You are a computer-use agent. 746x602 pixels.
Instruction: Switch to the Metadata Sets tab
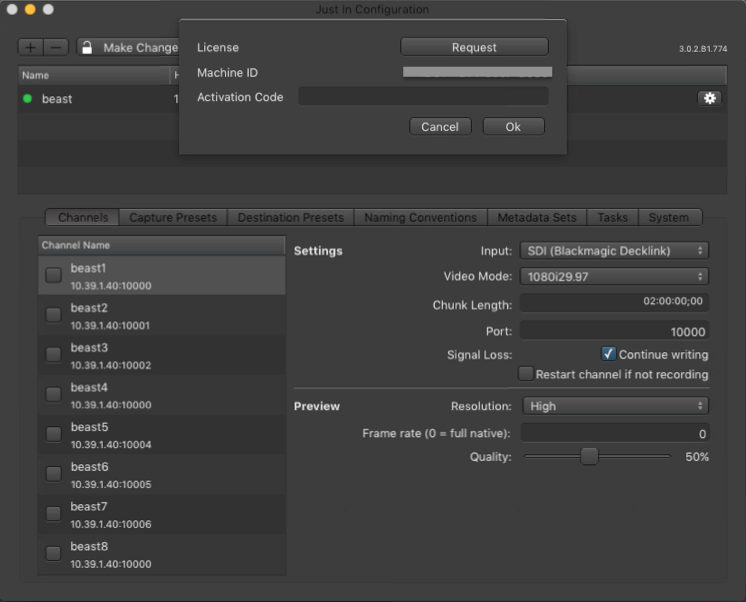click(537, 217)
